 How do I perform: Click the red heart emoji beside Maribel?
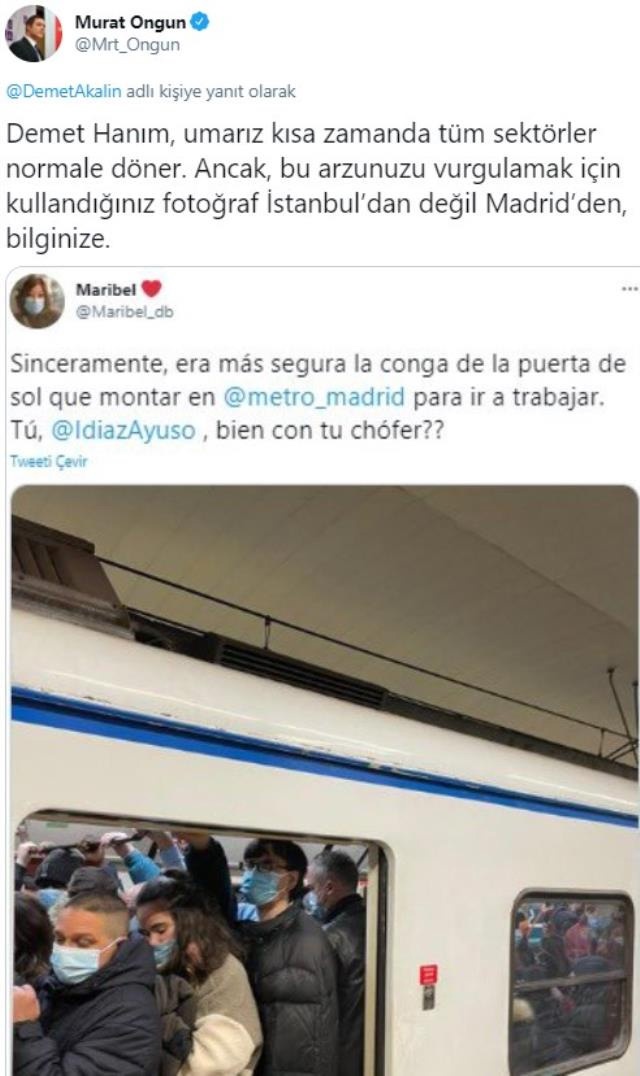point(151,289)
